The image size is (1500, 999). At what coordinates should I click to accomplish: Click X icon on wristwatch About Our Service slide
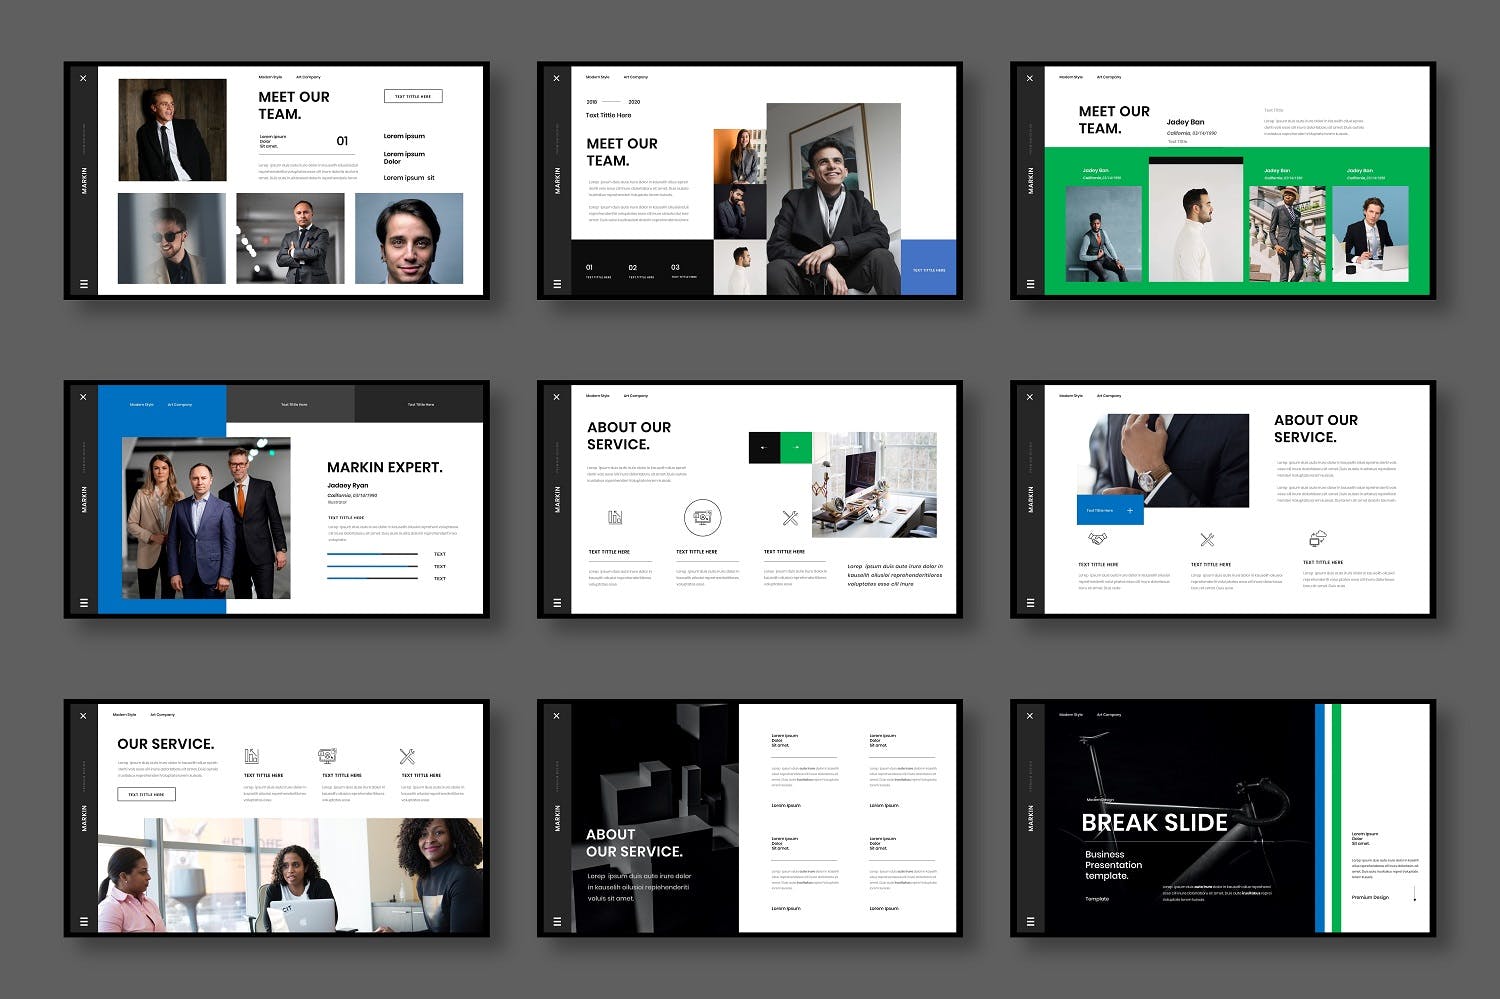point(1030,397)
